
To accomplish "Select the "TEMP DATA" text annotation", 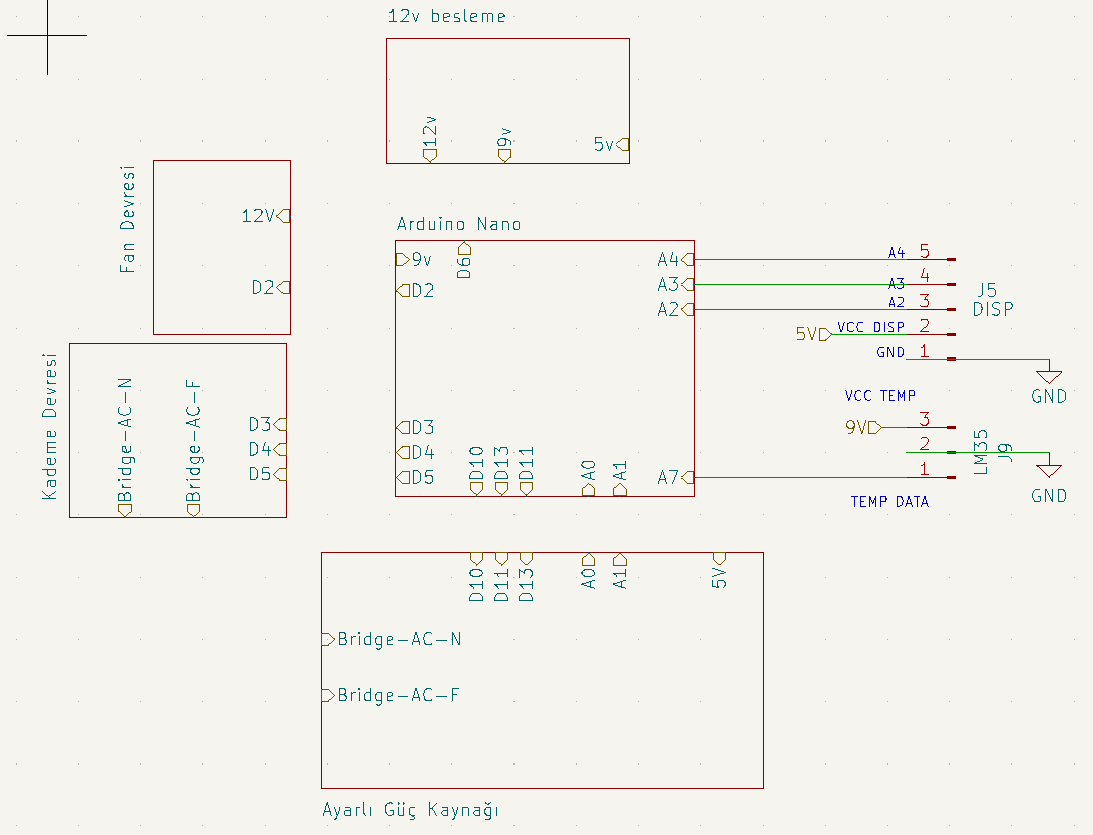I will 889,502.
